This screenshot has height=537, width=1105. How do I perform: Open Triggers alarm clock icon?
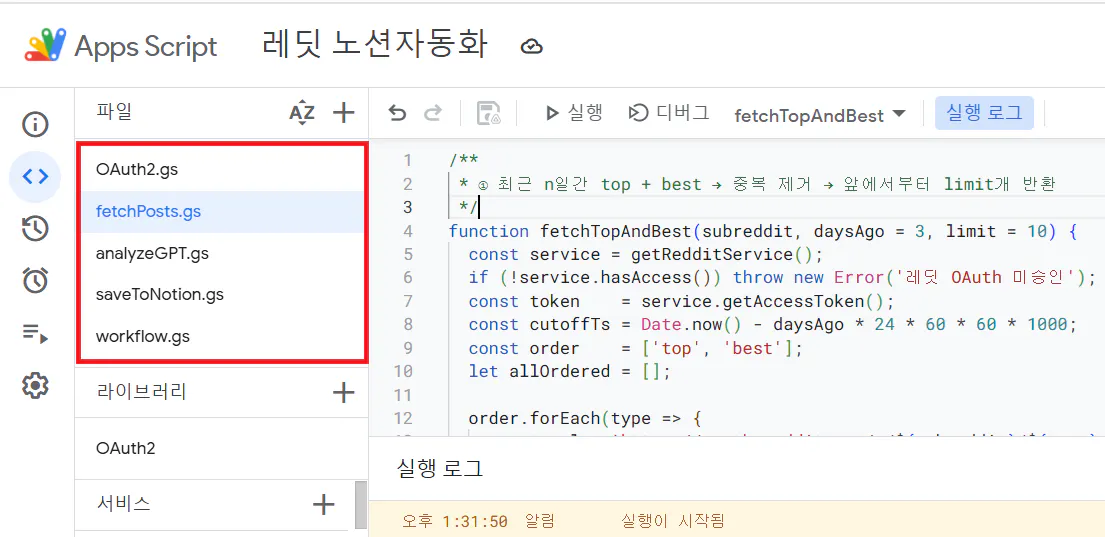coord(35,281)
